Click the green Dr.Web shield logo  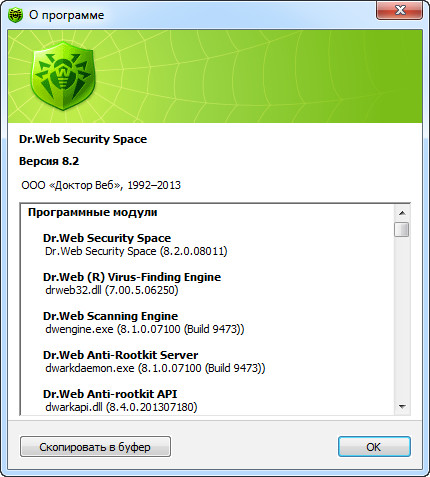point(63,76)
